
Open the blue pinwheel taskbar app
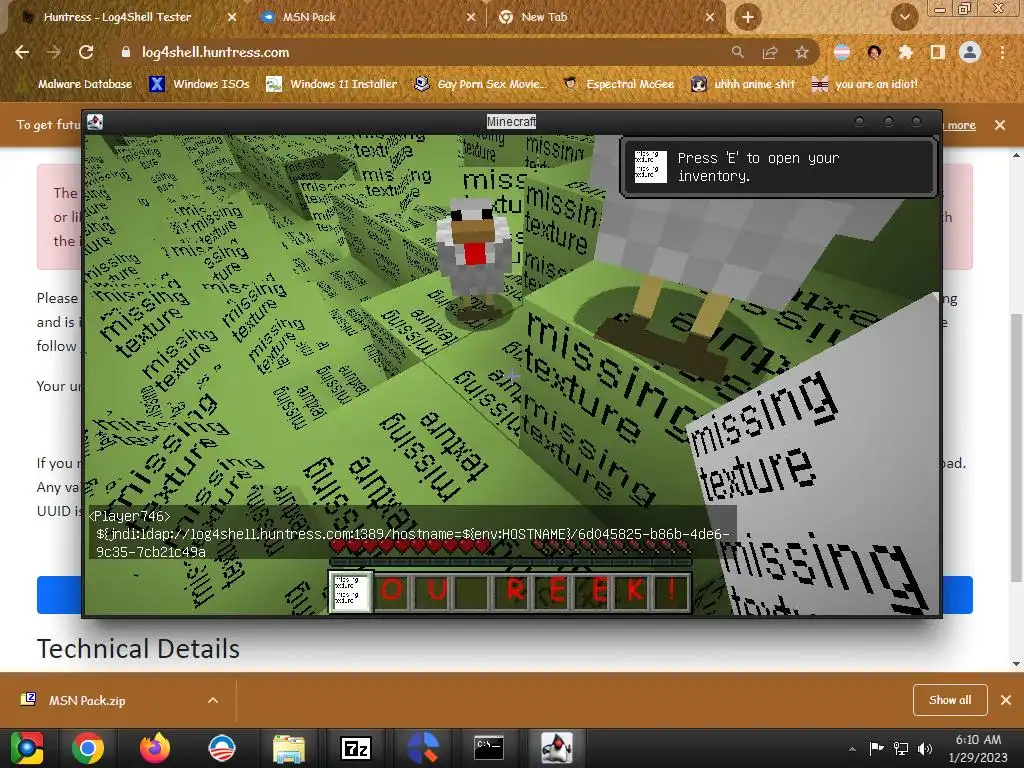(x=423, y=748)
